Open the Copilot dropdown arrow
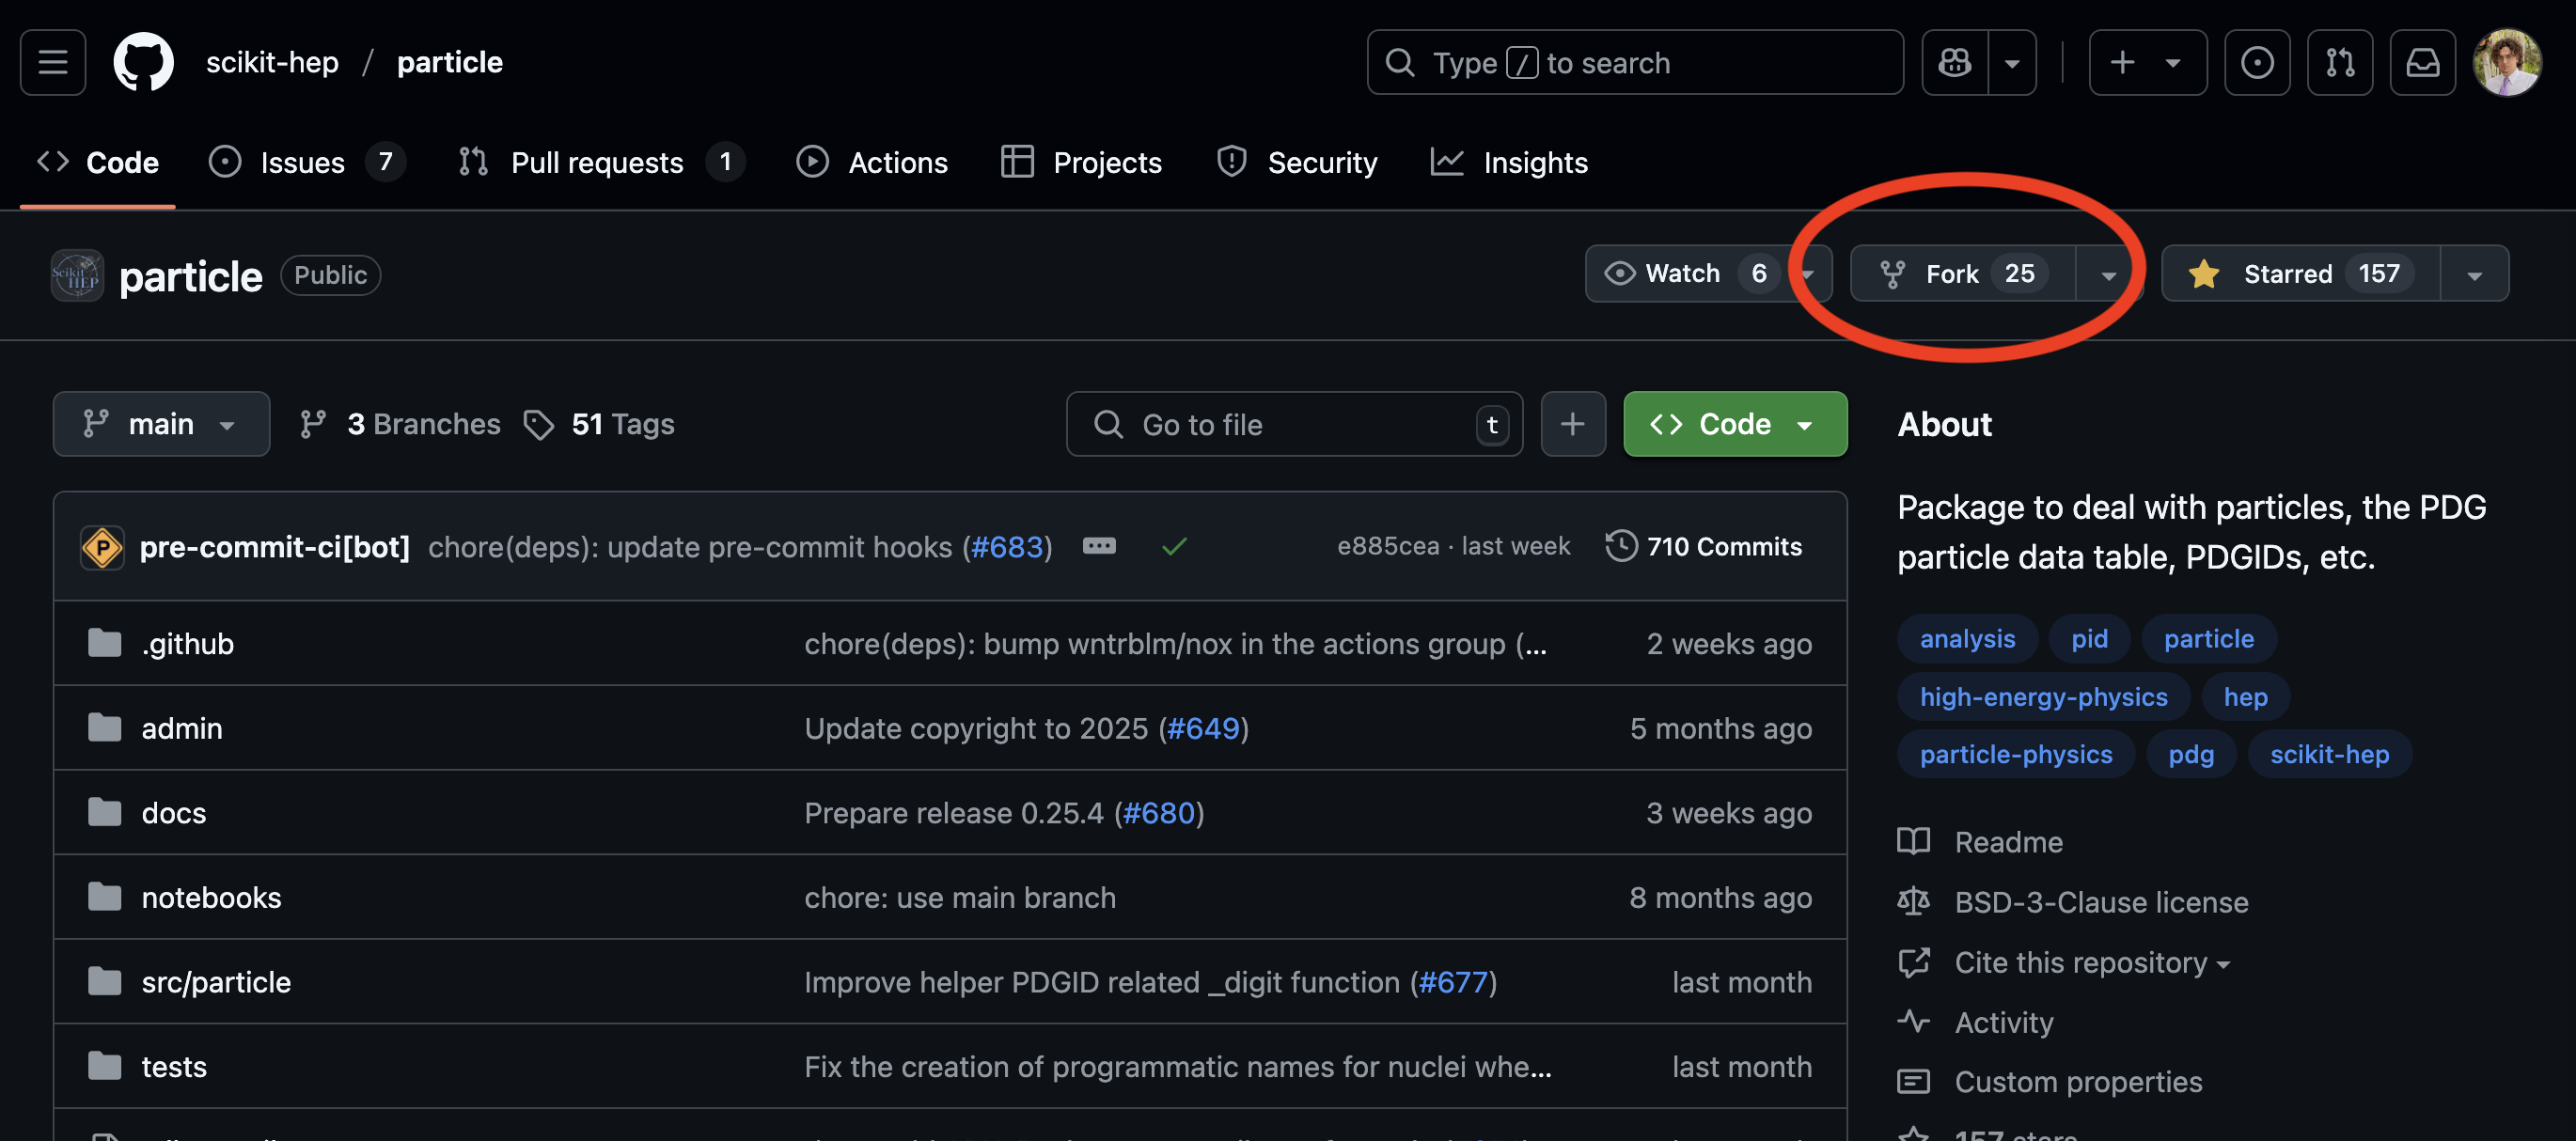2576x1141 pixels. pos(2012,64)
